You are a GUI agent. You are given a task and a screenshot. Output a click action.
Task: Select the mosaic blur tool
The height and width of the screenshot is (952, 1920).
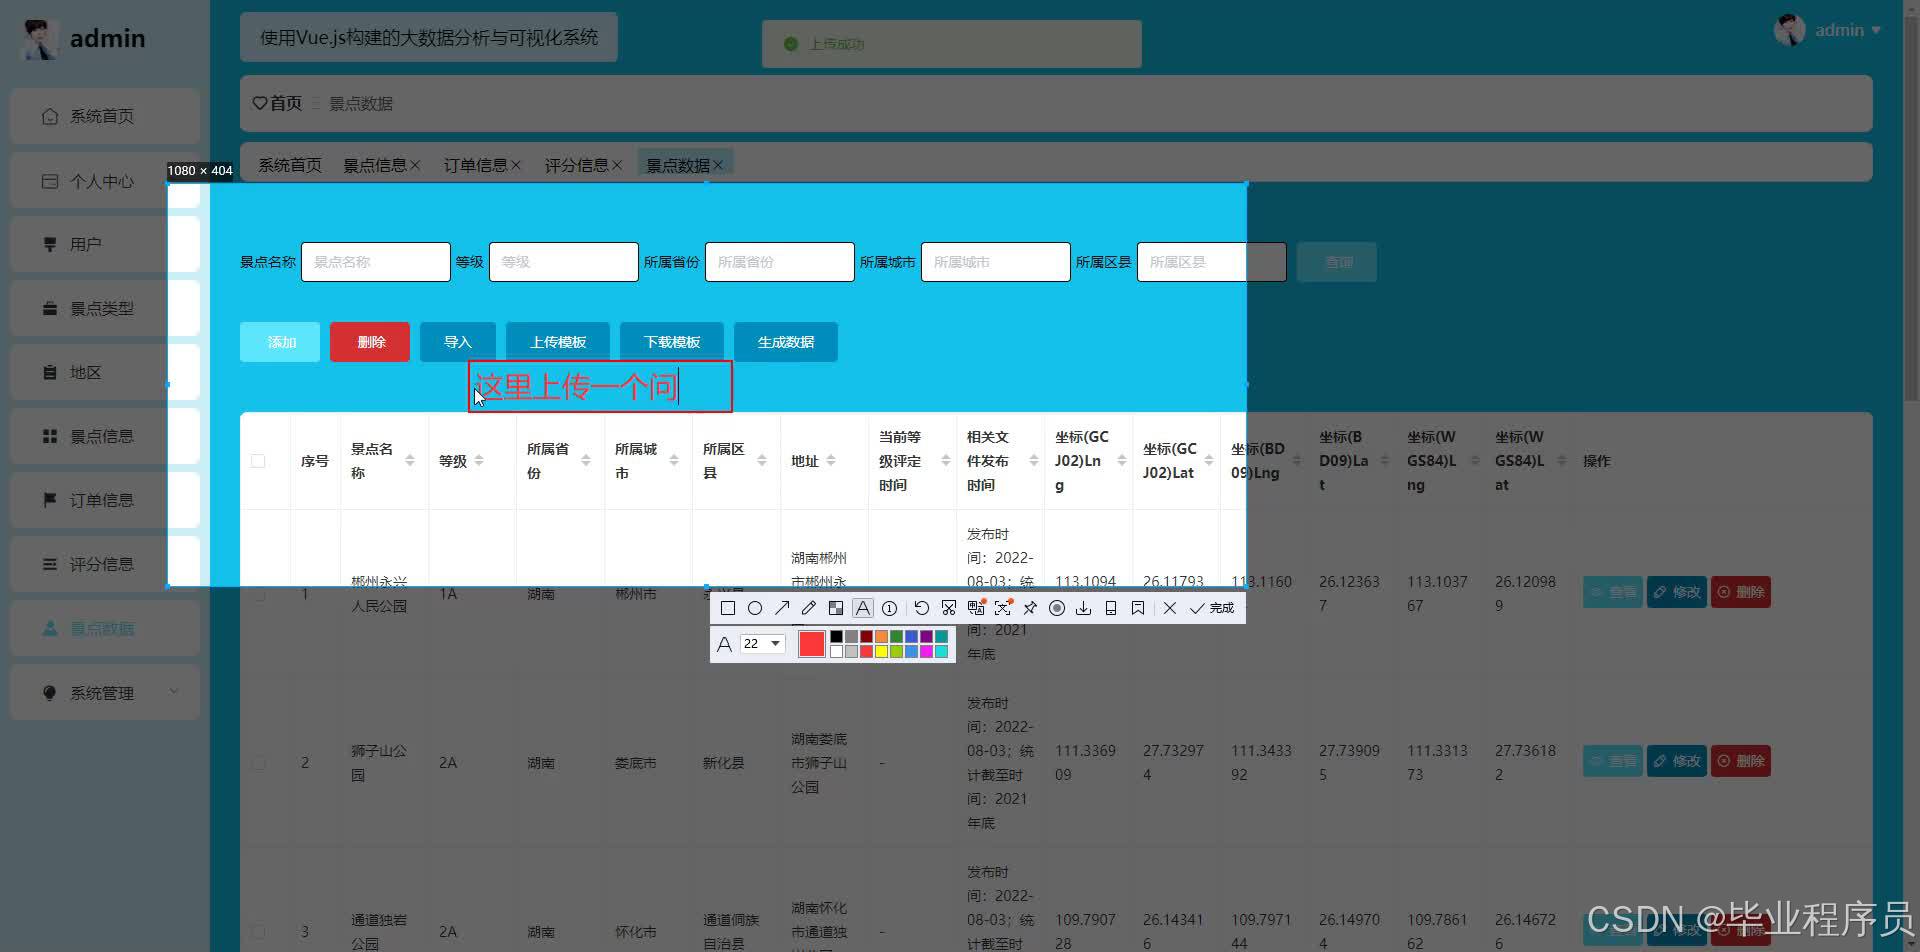pos(836,608)
